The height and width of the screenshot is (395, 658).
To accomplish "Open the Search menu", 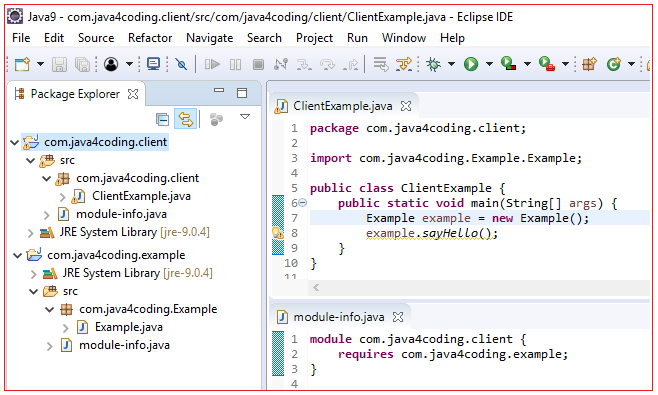I will [264, 38].
